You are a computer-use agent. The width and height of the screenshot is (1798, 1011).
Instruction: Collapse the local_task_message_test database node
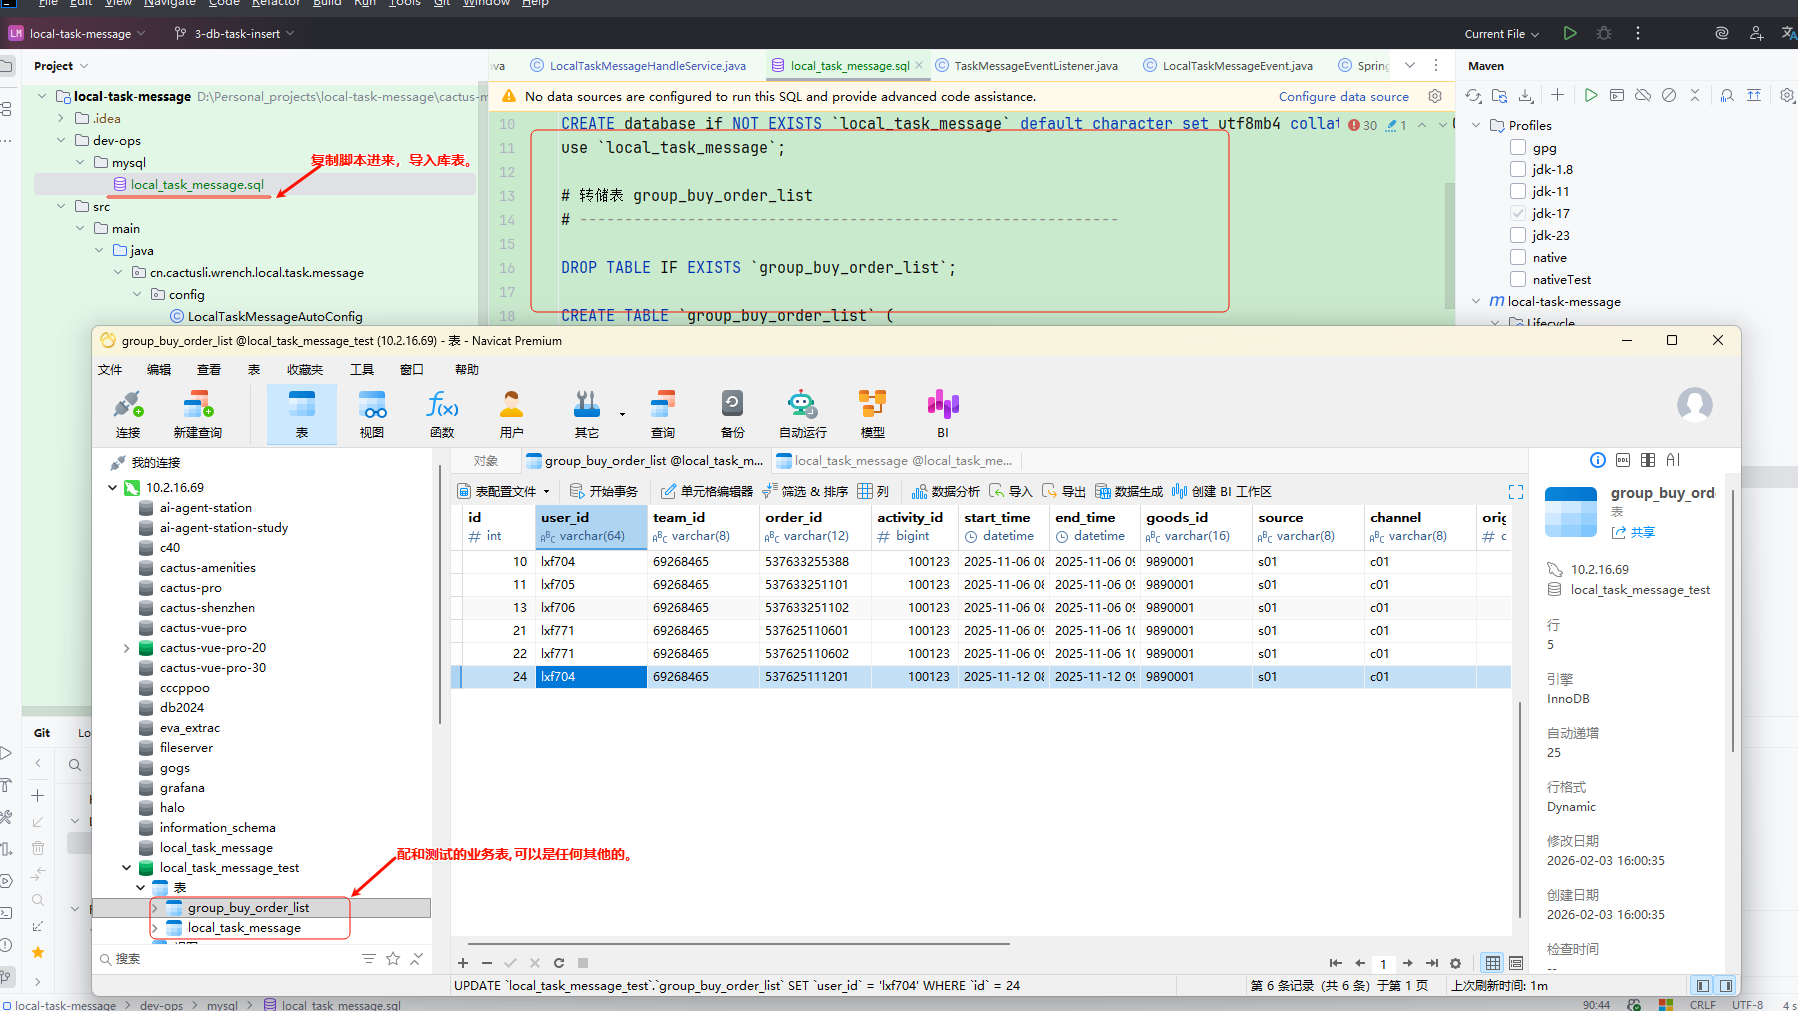(x=127, y=868)
